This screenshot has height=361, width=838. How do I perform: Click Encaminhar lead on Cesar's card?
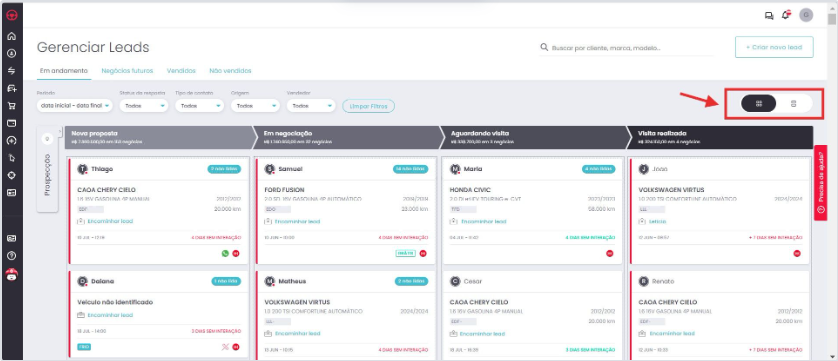(x=483, y=334)
